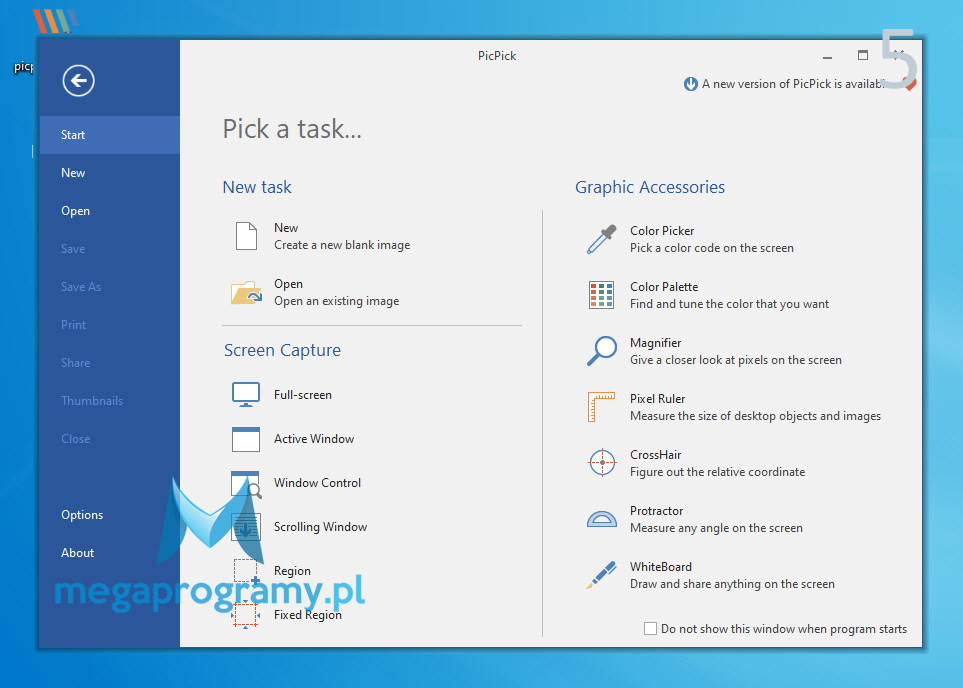Click the New blank image icon
This screenshot has width=963, height=688.
[246, 236]
